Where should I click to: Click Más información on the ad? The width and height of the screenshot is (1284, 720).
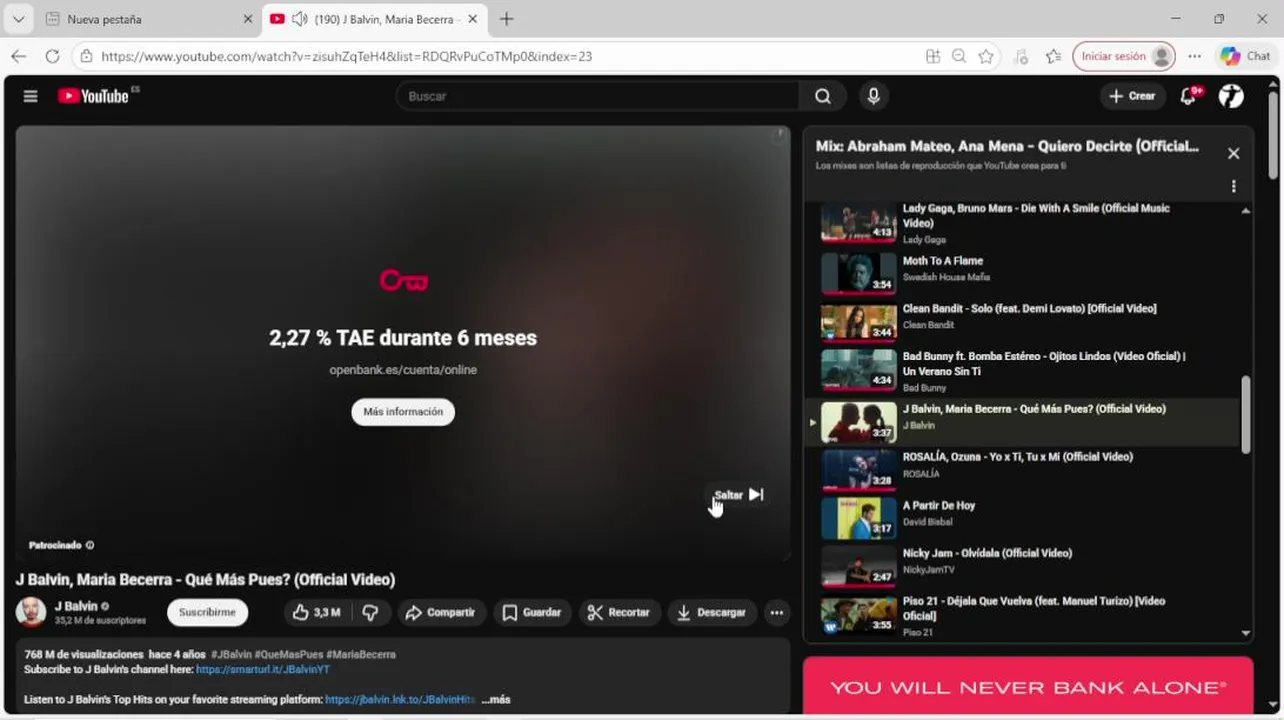point(403,412)
